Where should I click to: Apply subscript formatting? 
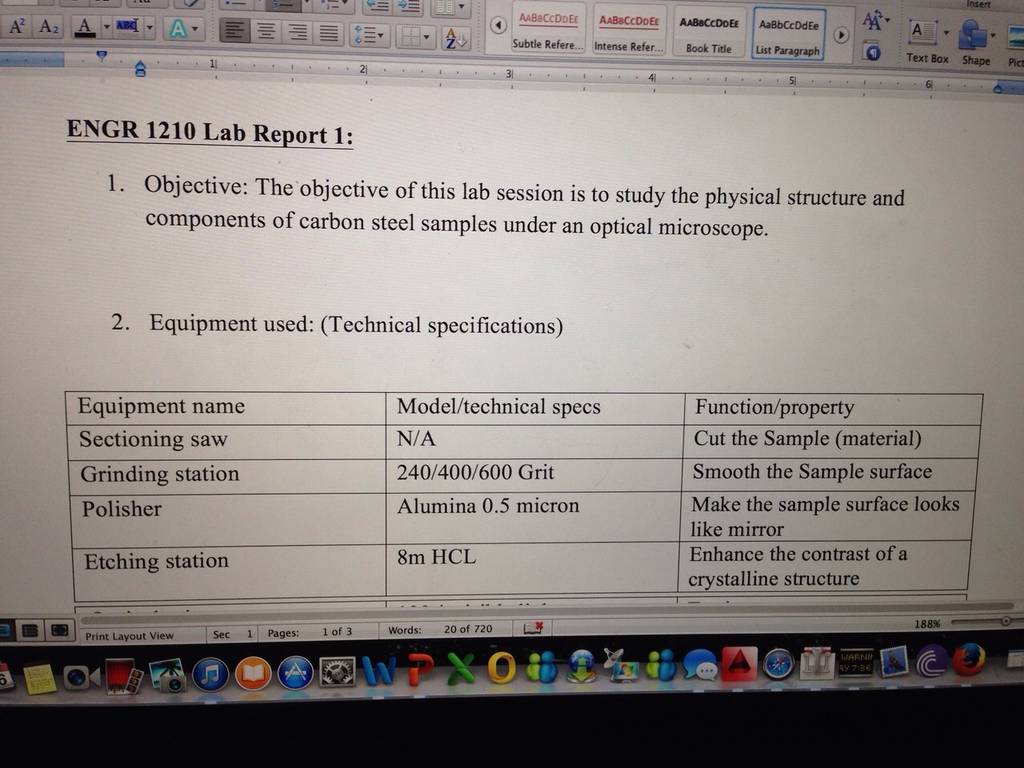point(49,27)
